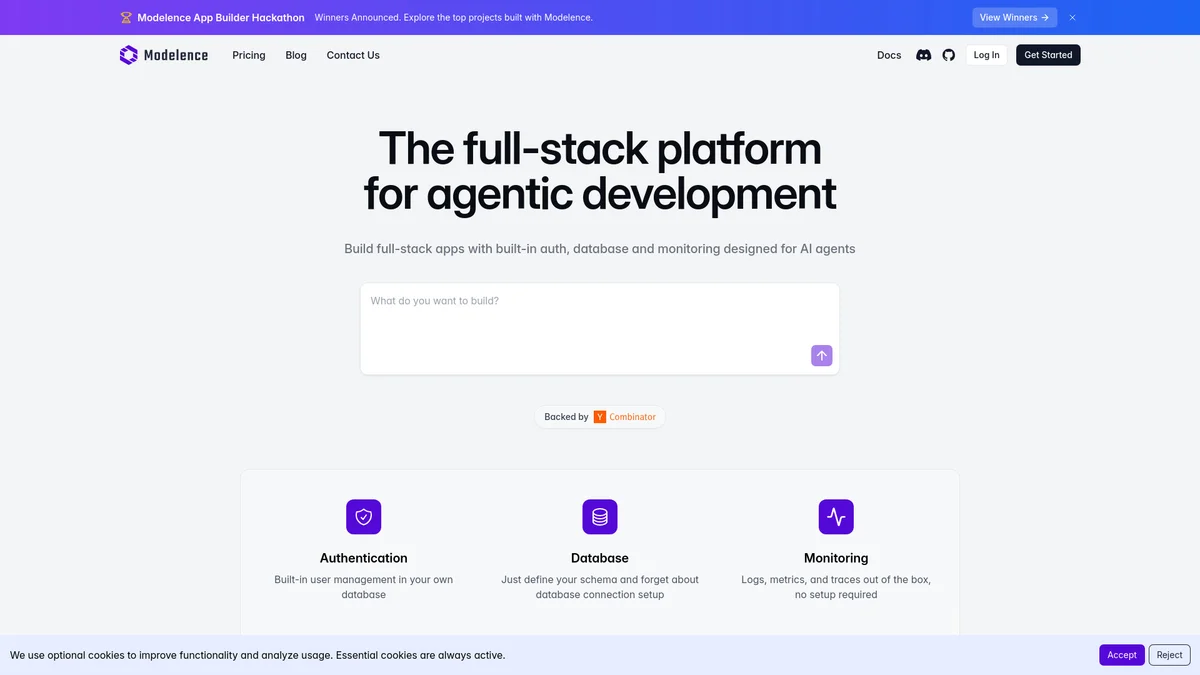This screenshot has width=1200, height=675.
Task: Click the Authentication shield icon
Action: coord(364,517)
